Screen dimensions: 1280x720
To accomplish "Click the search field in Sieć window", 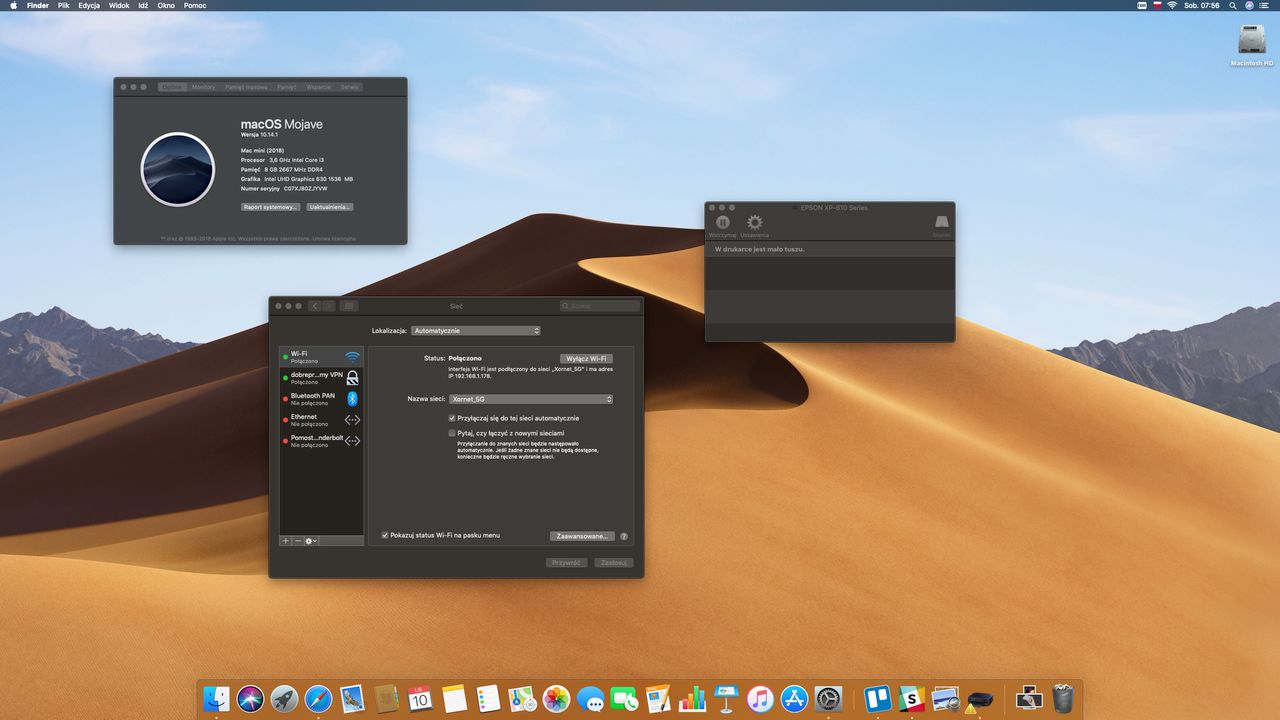I will tap(600, 306).
